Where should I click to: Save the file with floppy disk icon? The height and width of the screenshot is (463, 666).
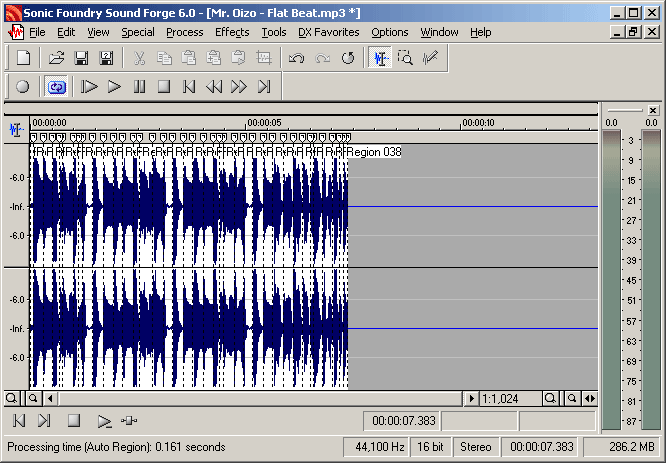click(x=82, y=58)
